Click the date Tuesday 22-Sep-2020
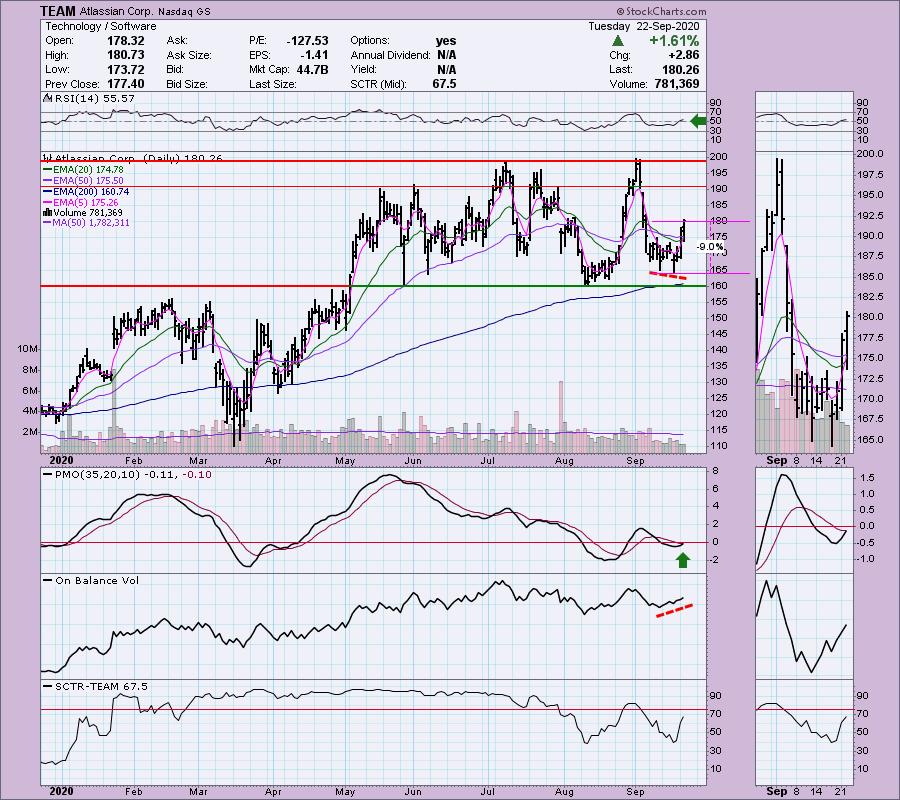Image resolution: width=900 pixels, height=800 pixels. [643, 26]
